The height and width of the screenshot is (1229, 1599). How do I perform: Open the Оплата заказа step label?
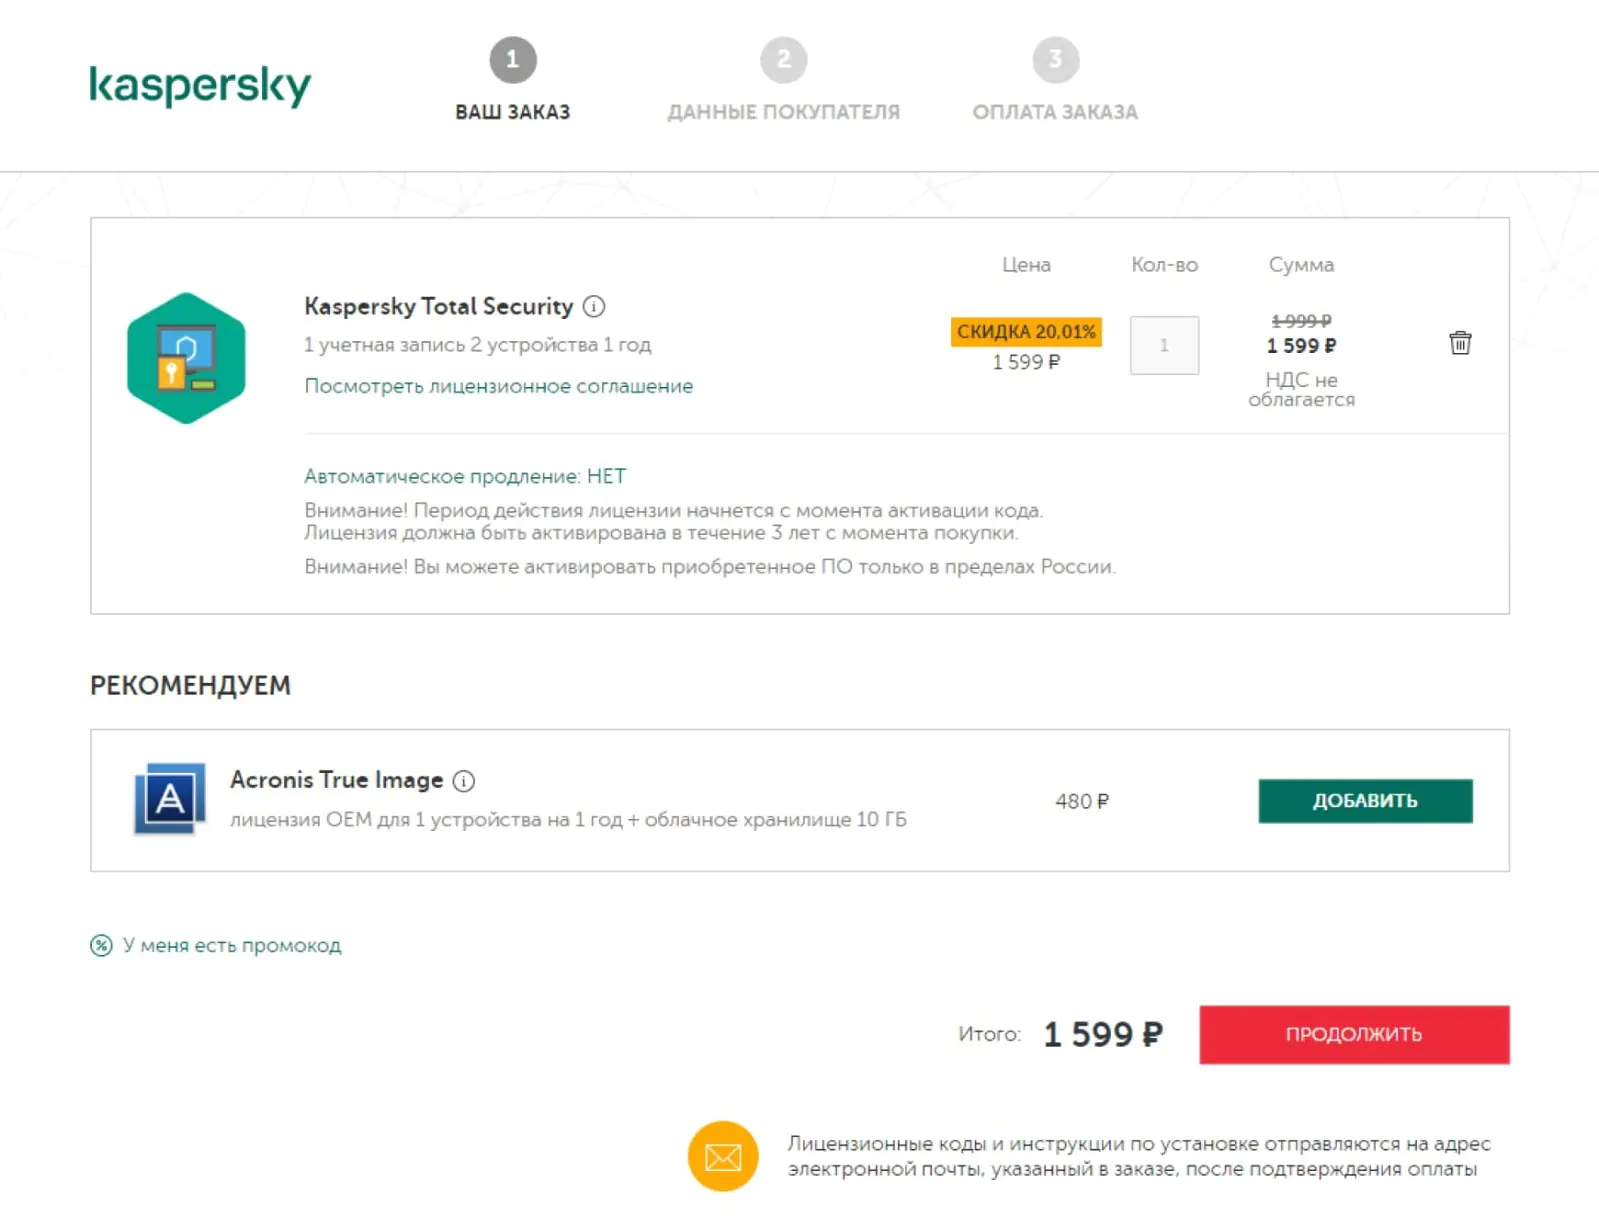[1056, 112]
